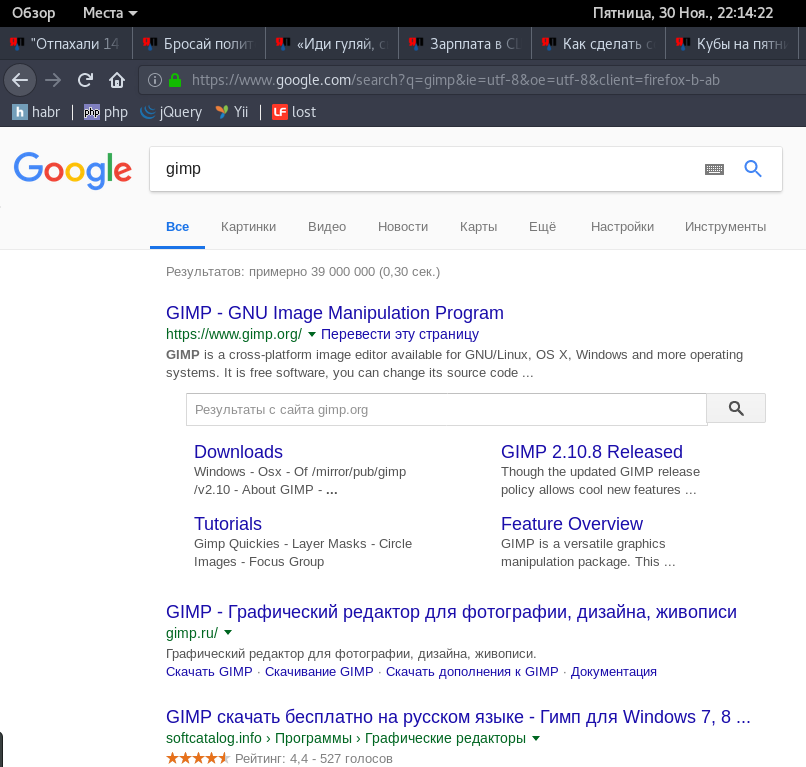Open the lost bookmark
This screenshot has height=767, width=806.
pos(294,112)
